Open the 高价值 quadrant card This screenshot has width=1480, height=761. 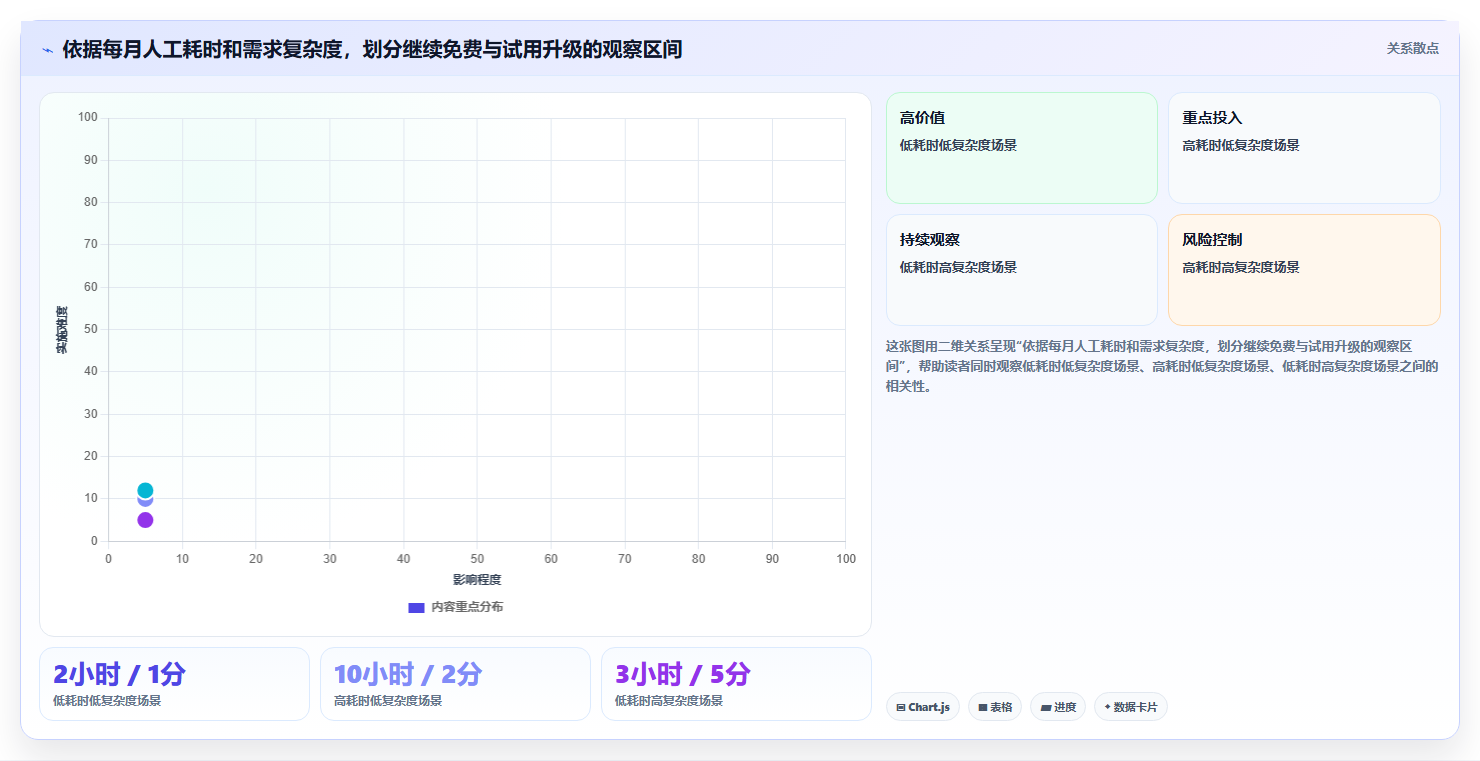coord(1021,148)
